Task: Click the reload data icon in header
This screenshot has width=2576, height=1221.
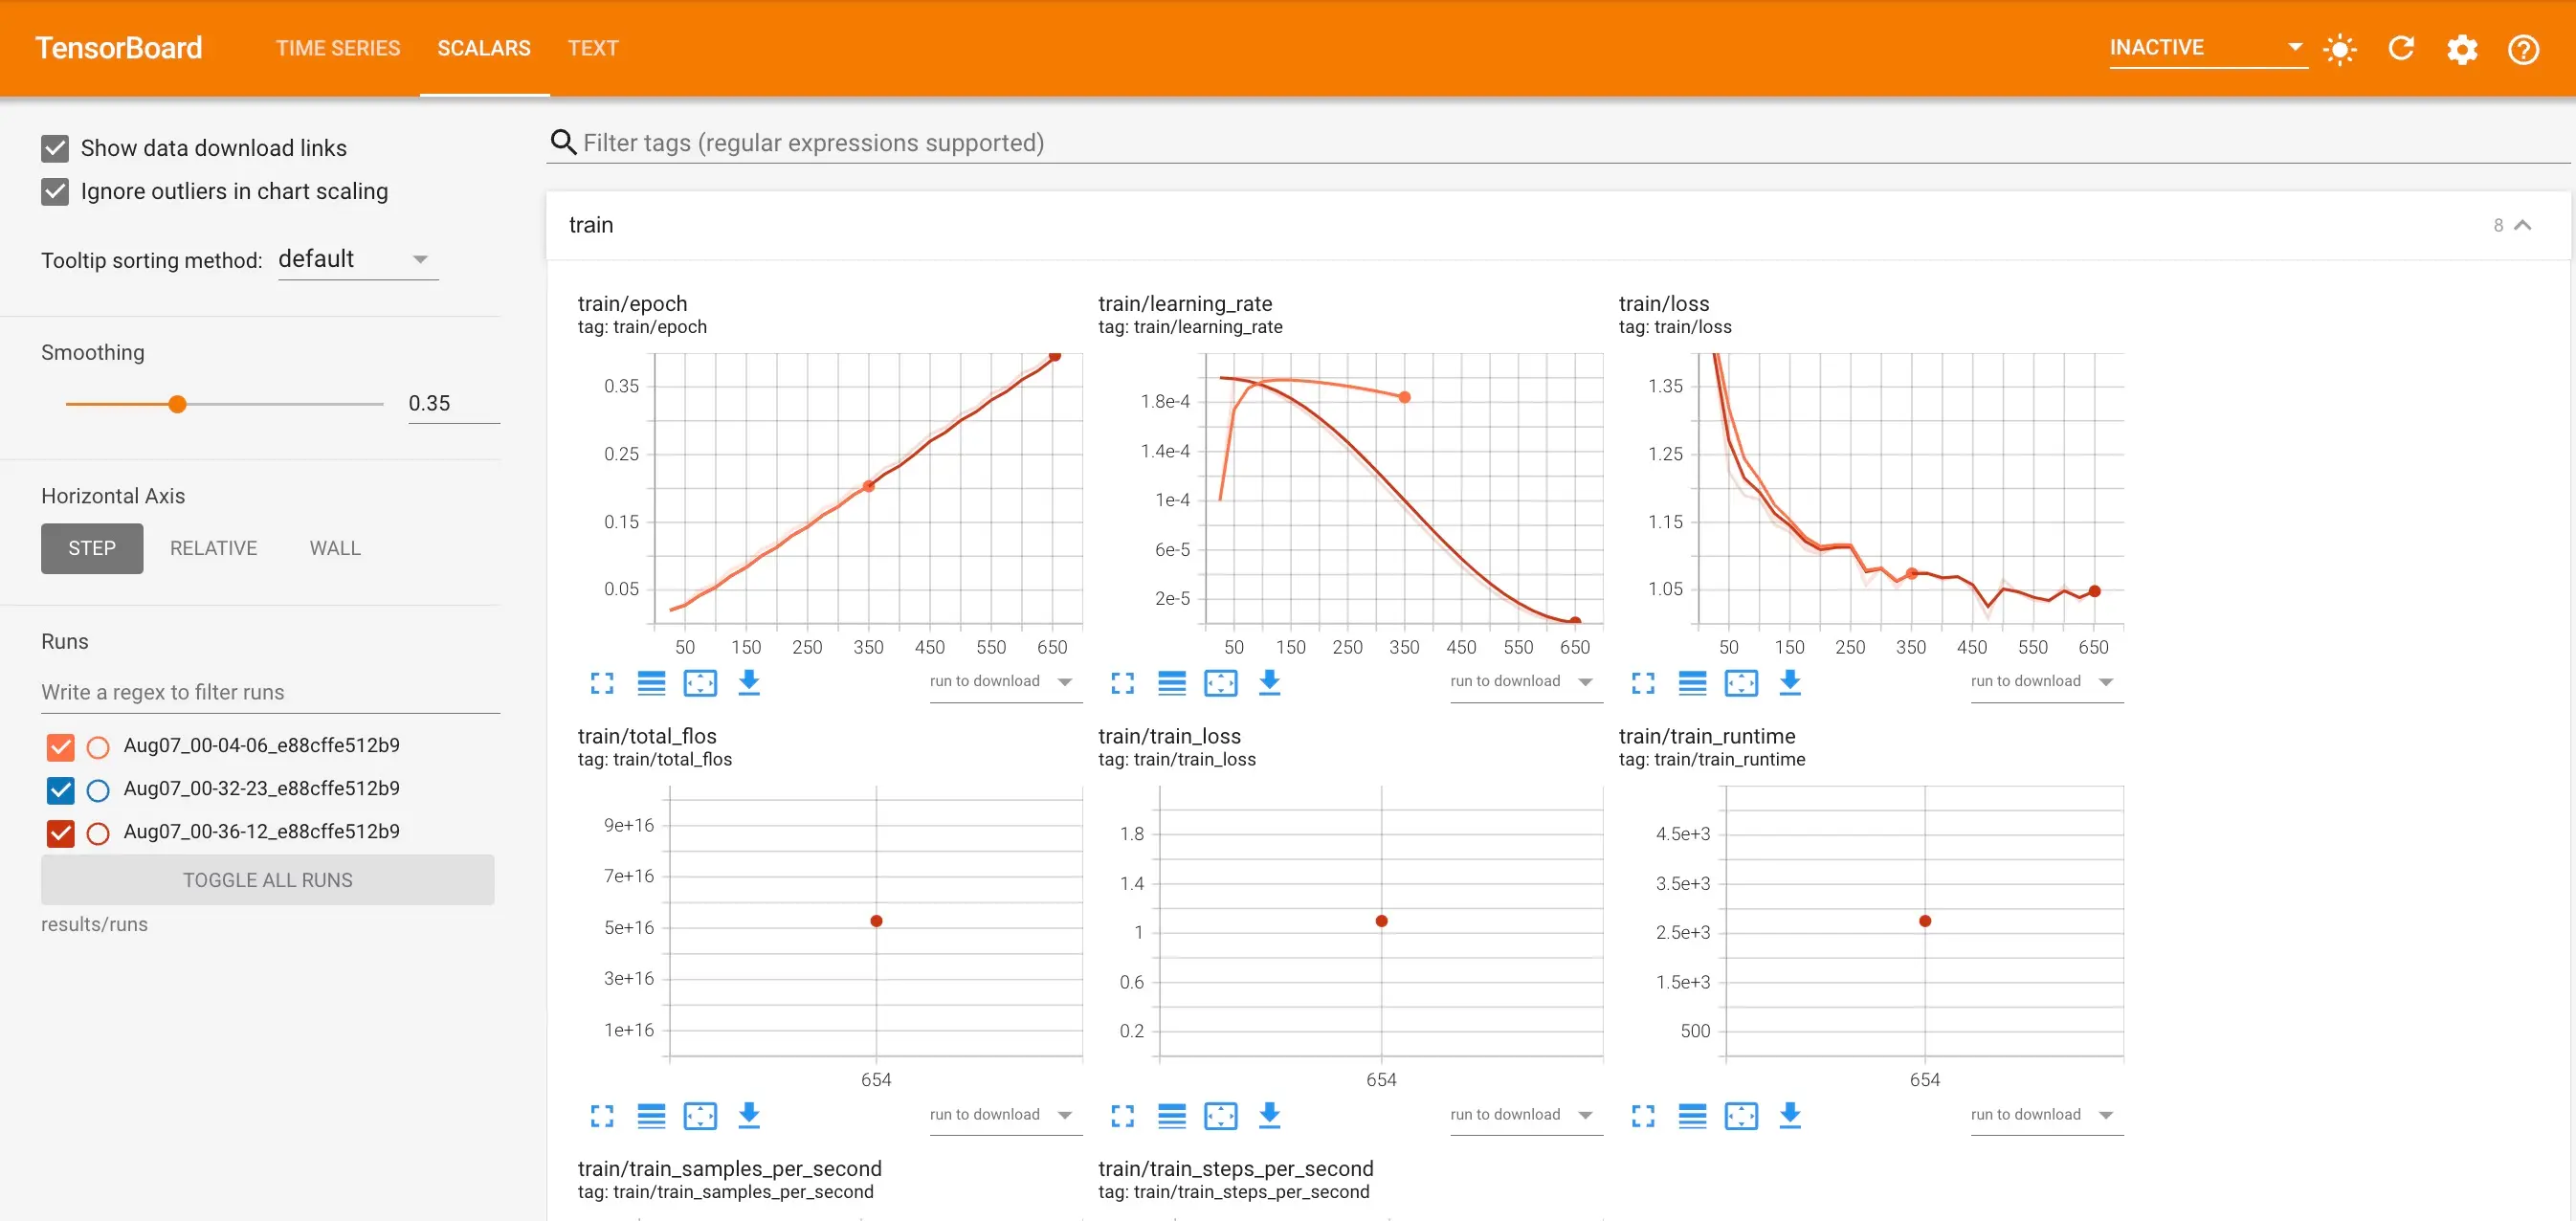Action: coord(2401,48)
